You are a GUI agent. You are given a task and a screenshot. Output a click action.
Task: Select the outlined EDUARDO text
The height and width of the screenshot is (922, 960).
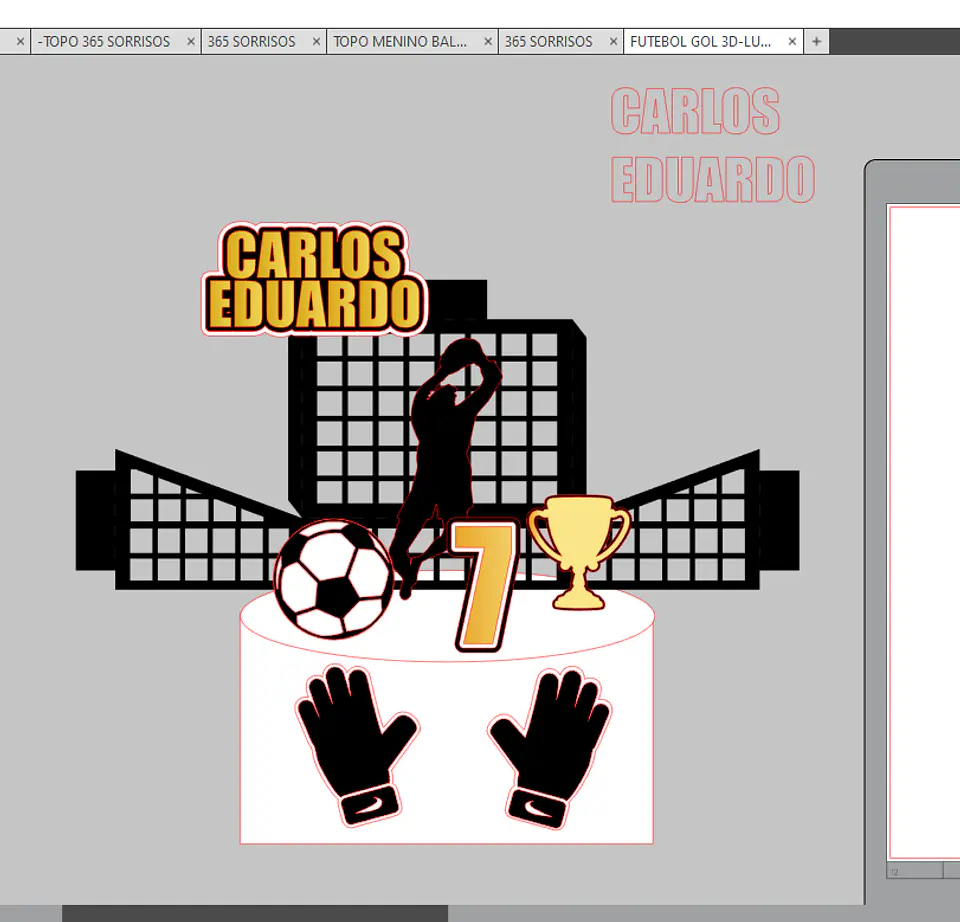[x=713, y=179]
